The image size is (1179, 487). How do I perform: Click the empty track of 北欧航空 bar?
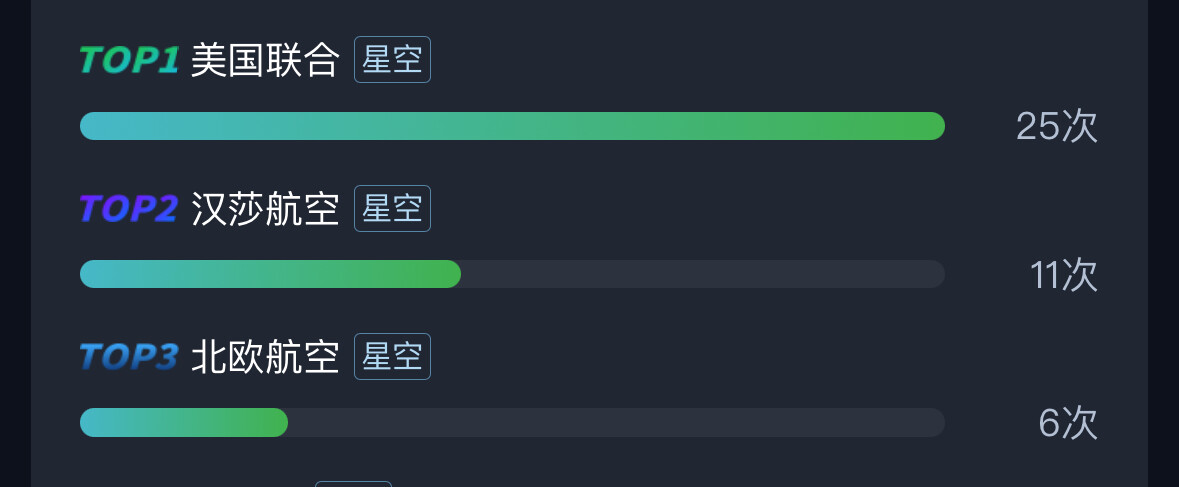point(615,422)
